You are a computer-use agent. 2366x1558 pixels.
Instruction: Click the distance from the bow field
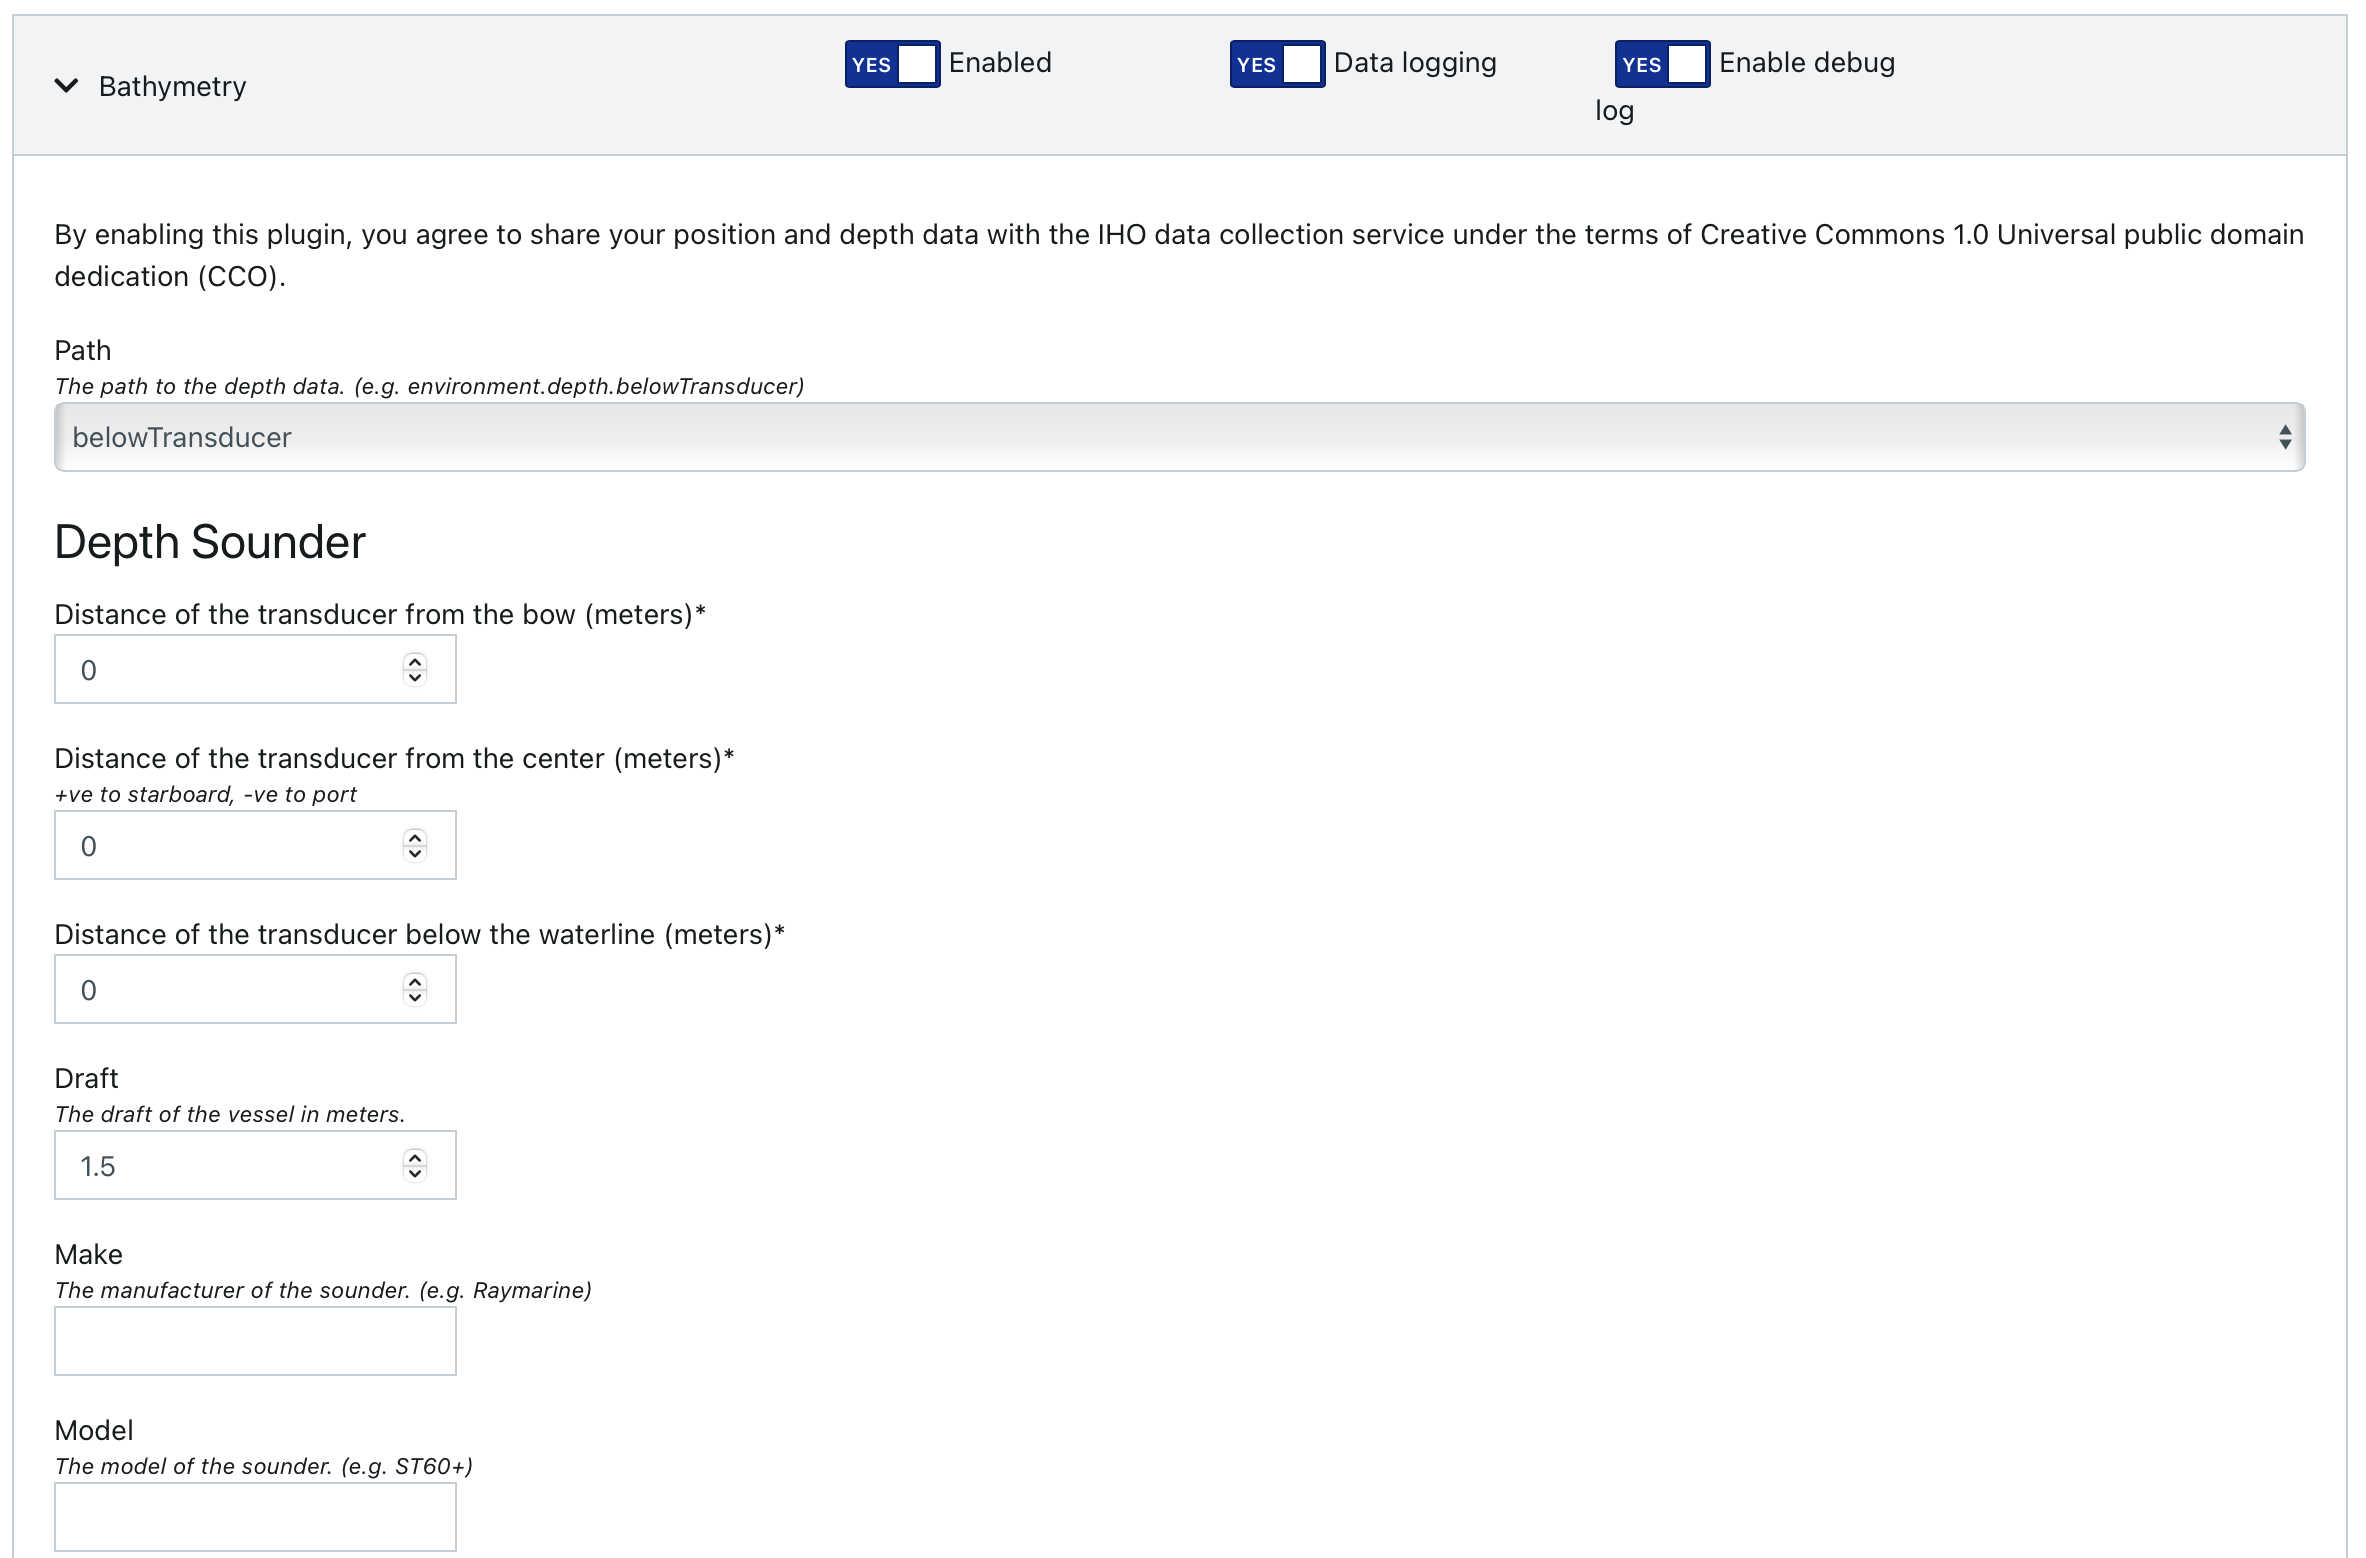coord(255,669)
